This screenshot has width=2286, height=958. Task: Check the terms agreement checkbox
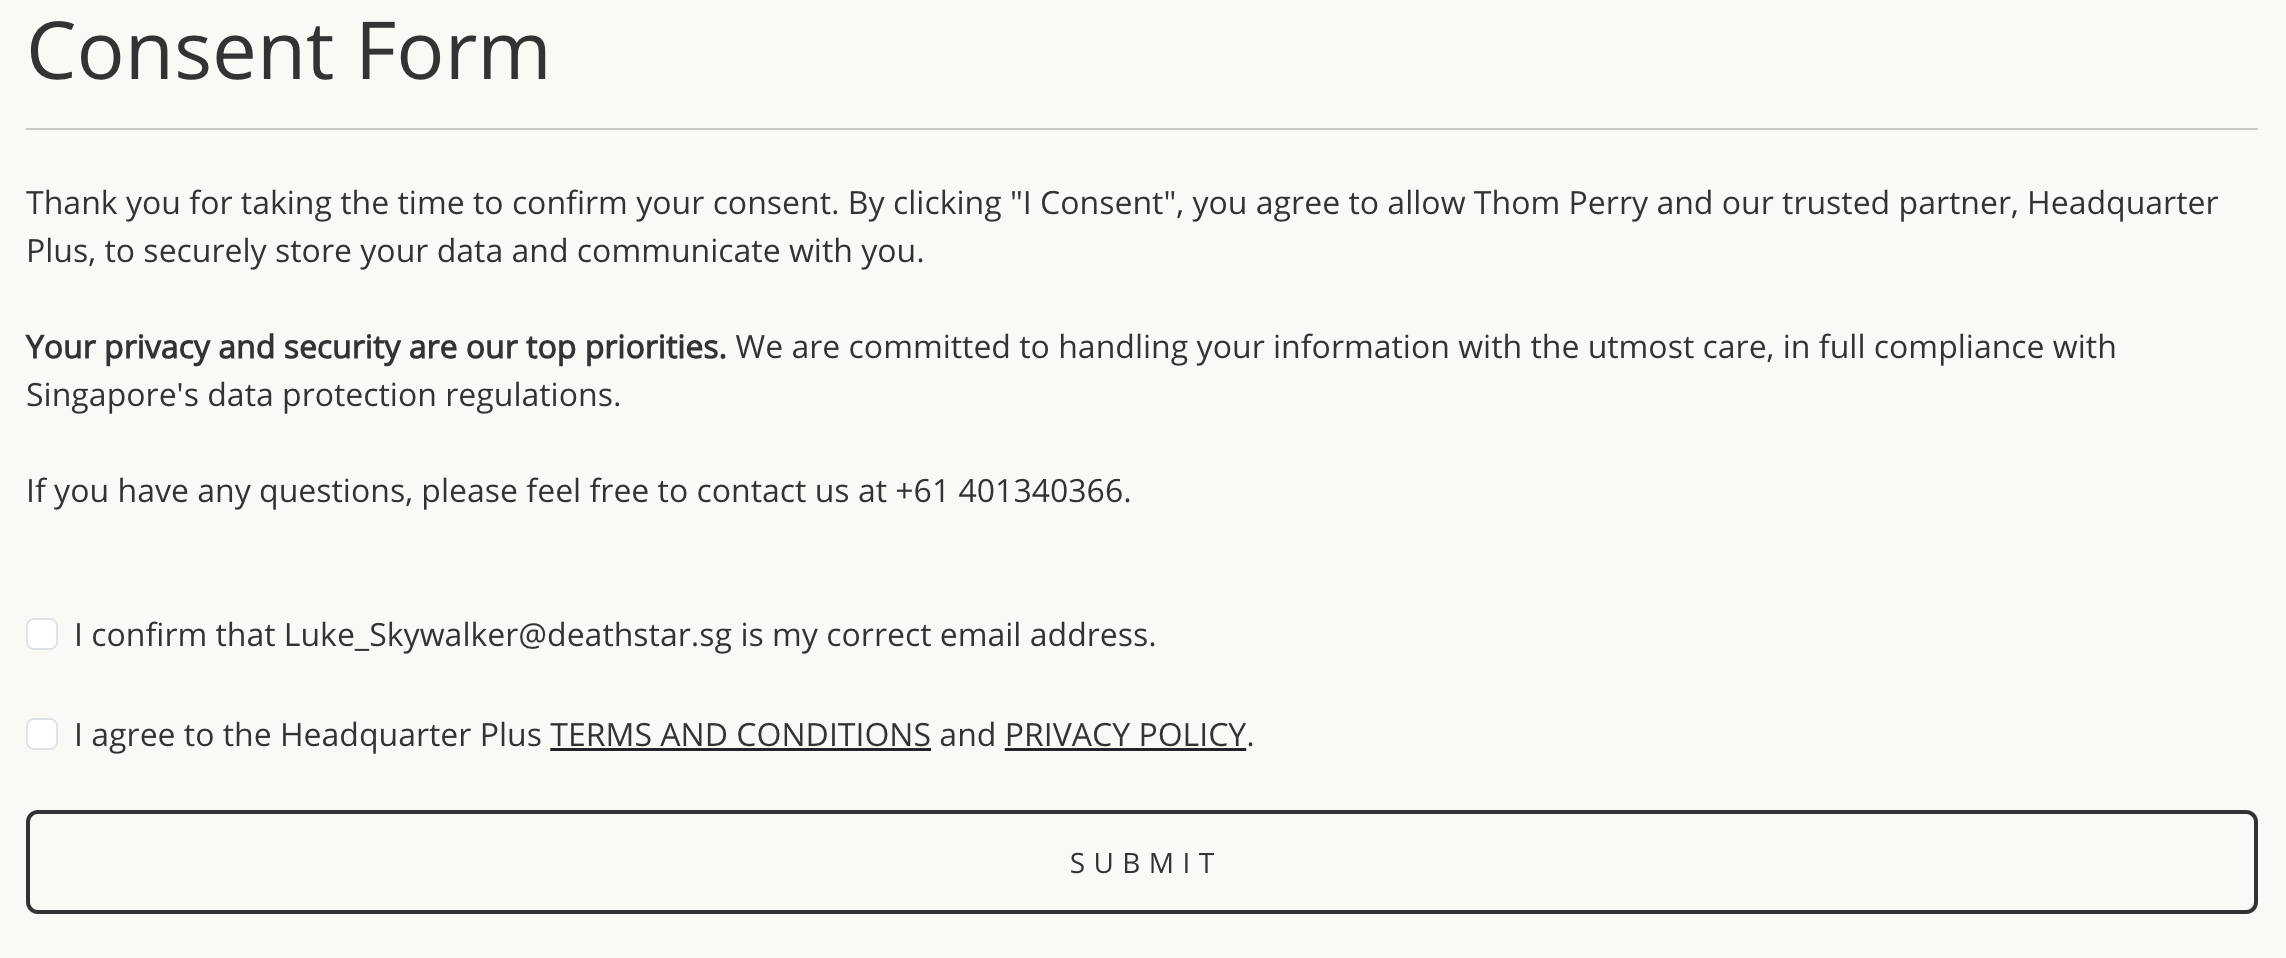(42, 734)
